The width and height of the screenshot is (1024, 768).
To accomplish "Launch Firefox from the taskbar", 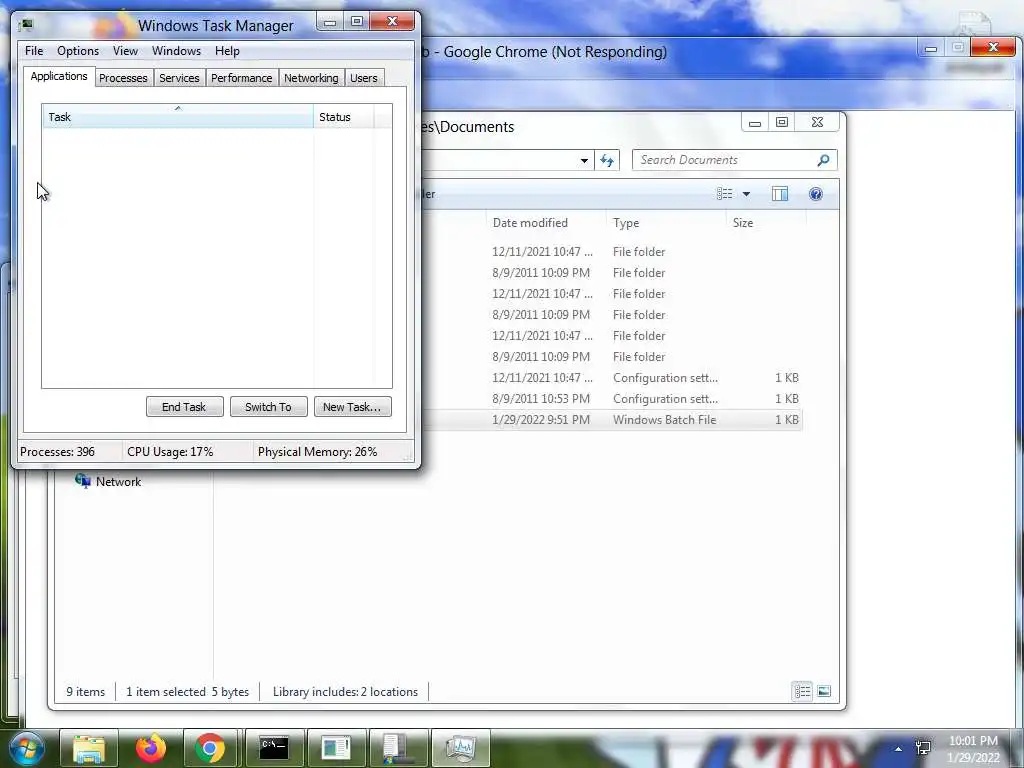I will pos(150,748).
